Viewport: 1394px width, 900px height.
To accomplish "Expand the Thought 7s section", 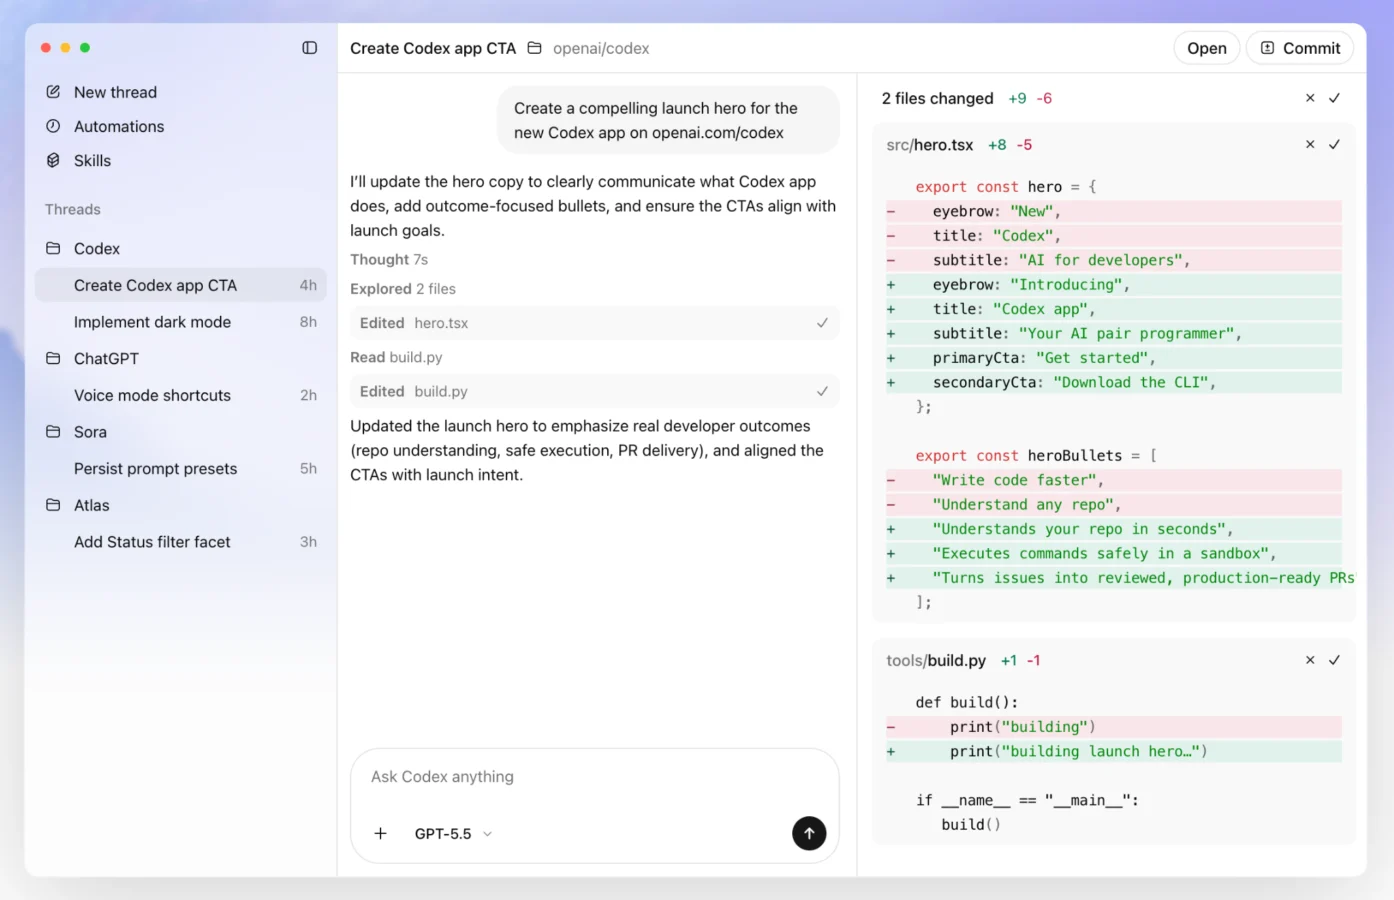I will click(389, 259).
